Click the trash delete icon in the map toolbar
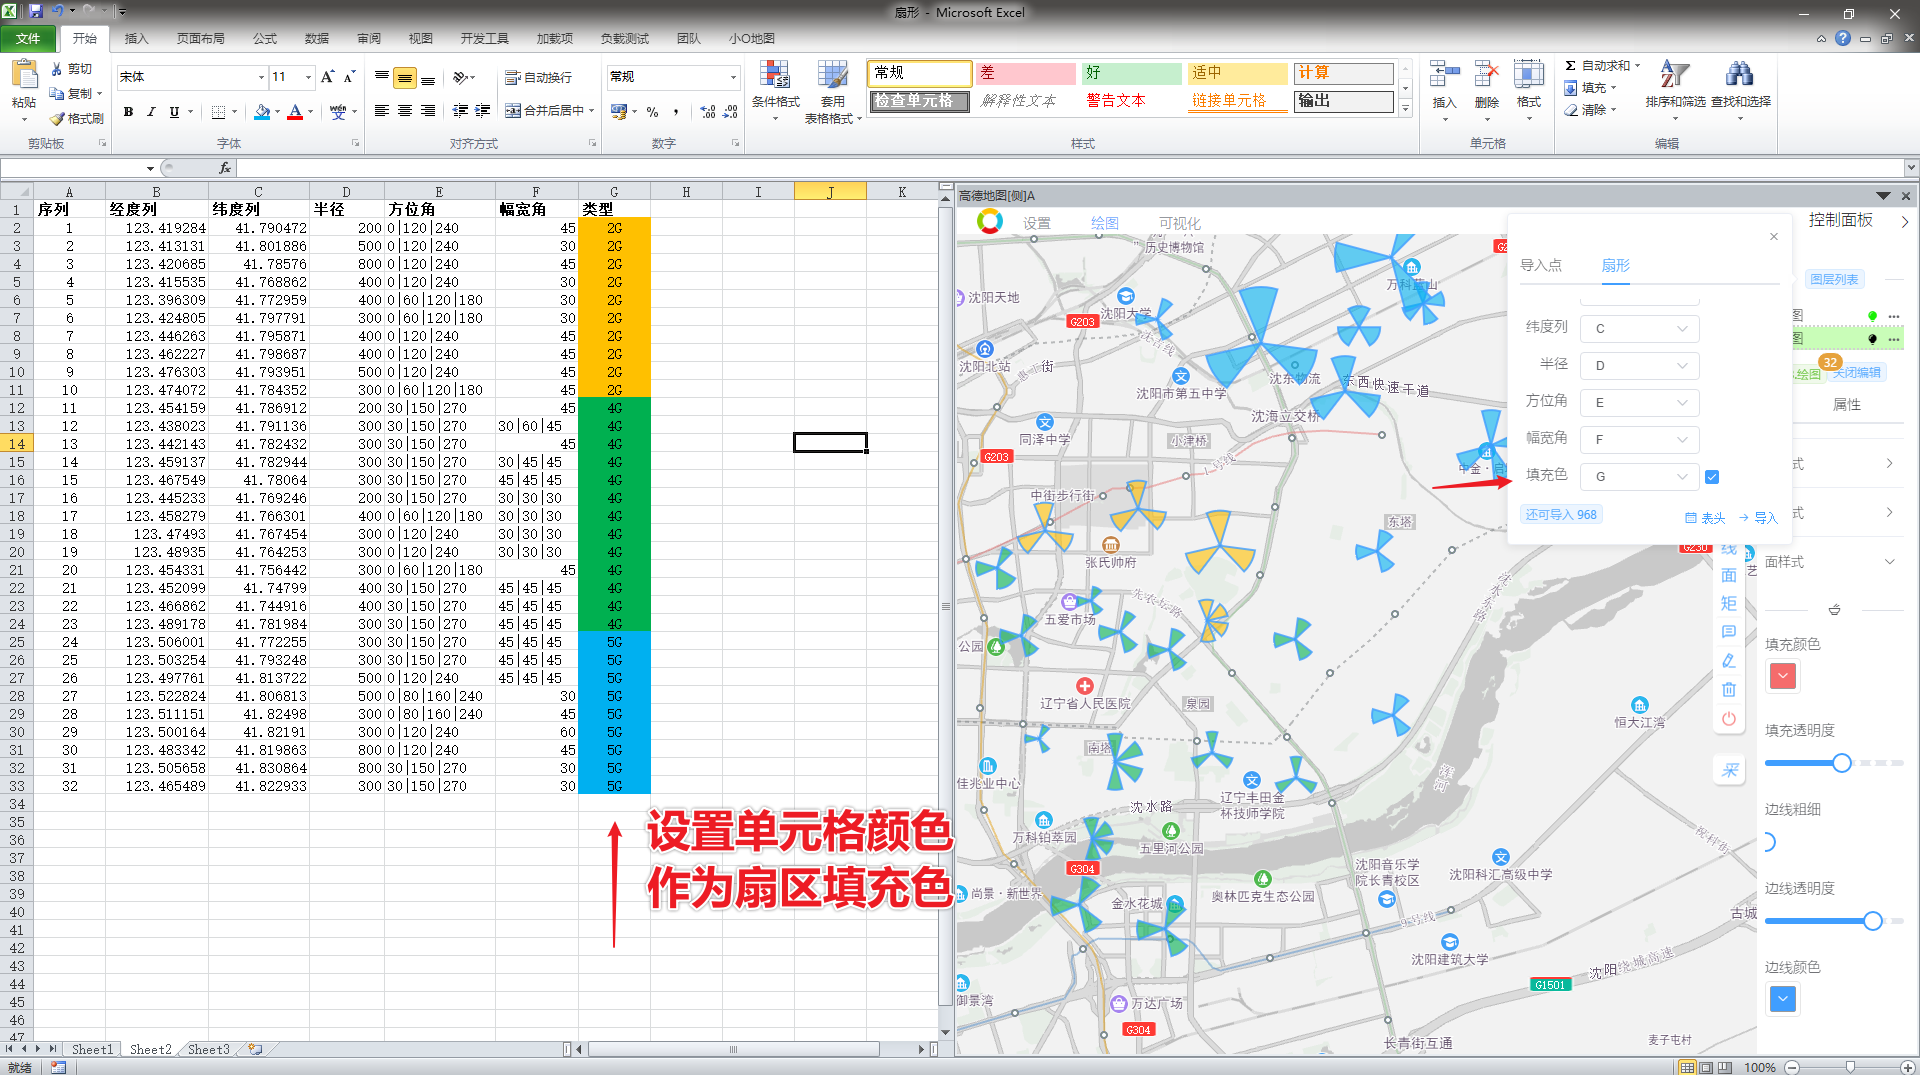 [1729, 690]
